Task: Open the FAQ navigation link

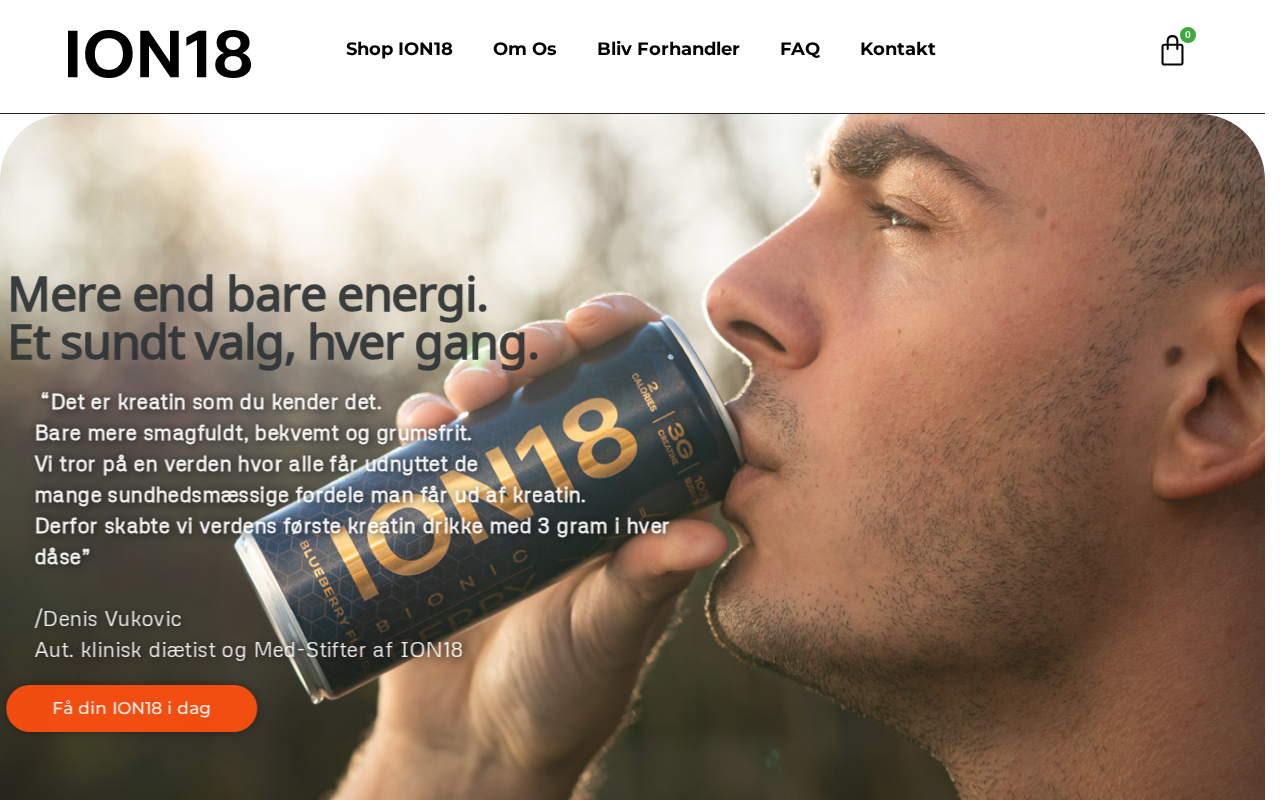Action: pos(800,49)
